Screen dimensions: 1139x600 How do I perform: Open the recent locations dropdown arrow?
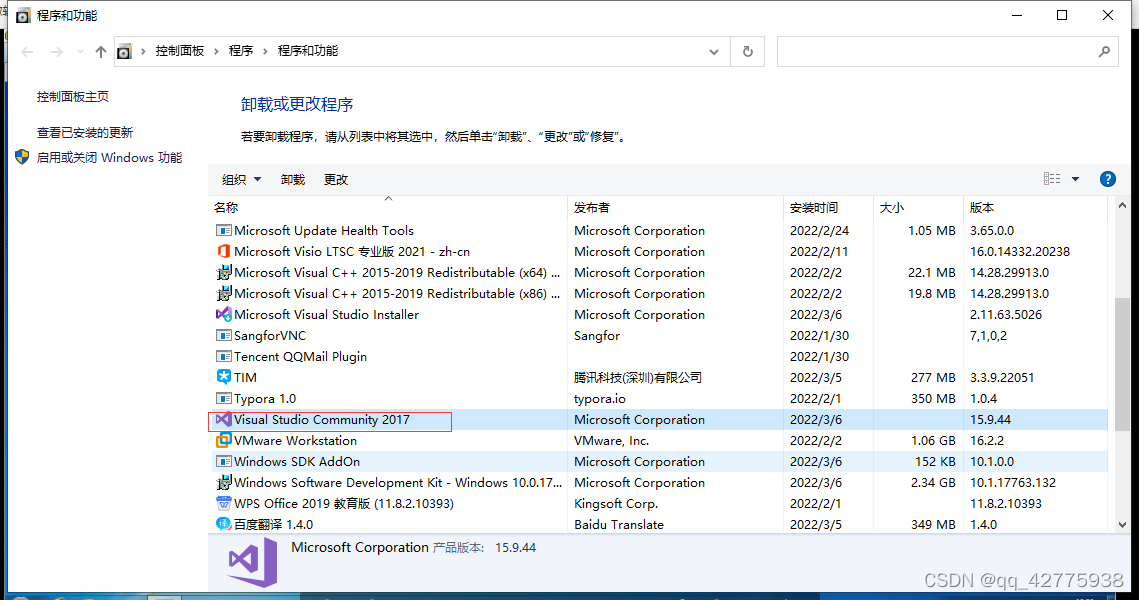point(80,52)
